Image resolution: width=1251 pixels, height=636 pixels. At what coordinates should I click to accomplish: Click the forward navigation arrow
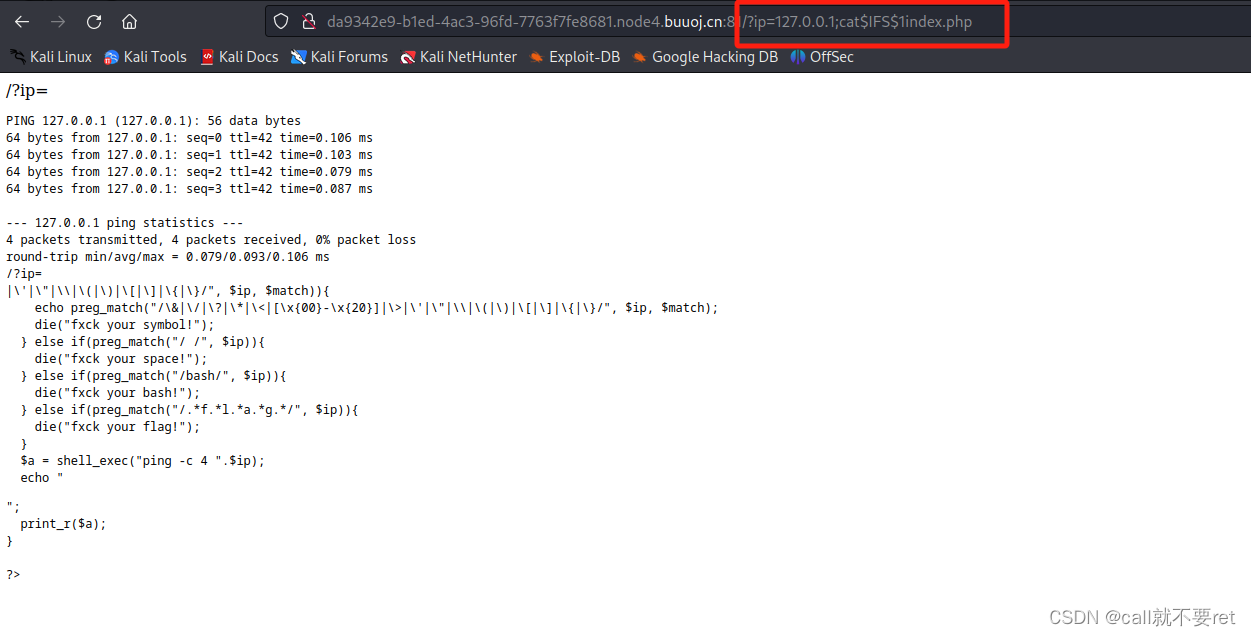click(57, 21)
